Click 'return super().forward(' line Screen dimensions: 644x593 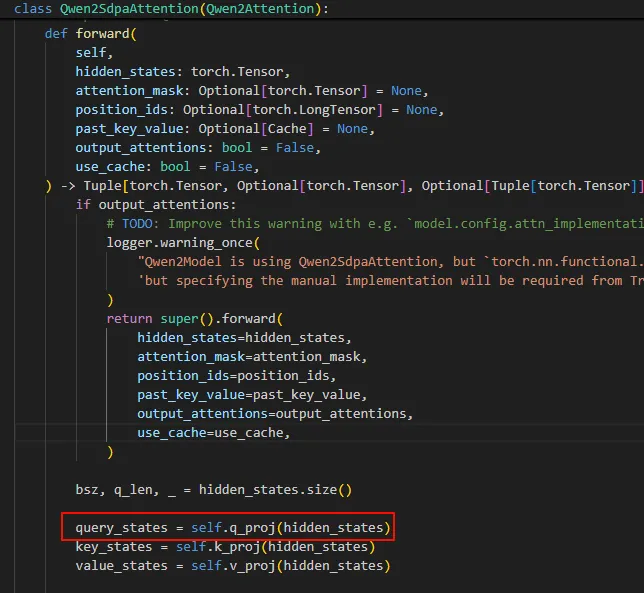tap(195, 319)
